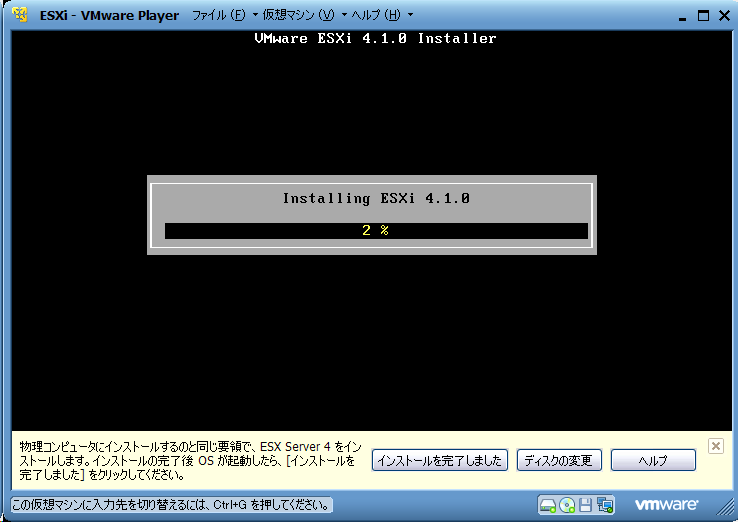Click the ESX Server 4 install instruction text

click(x=190, y=460)
